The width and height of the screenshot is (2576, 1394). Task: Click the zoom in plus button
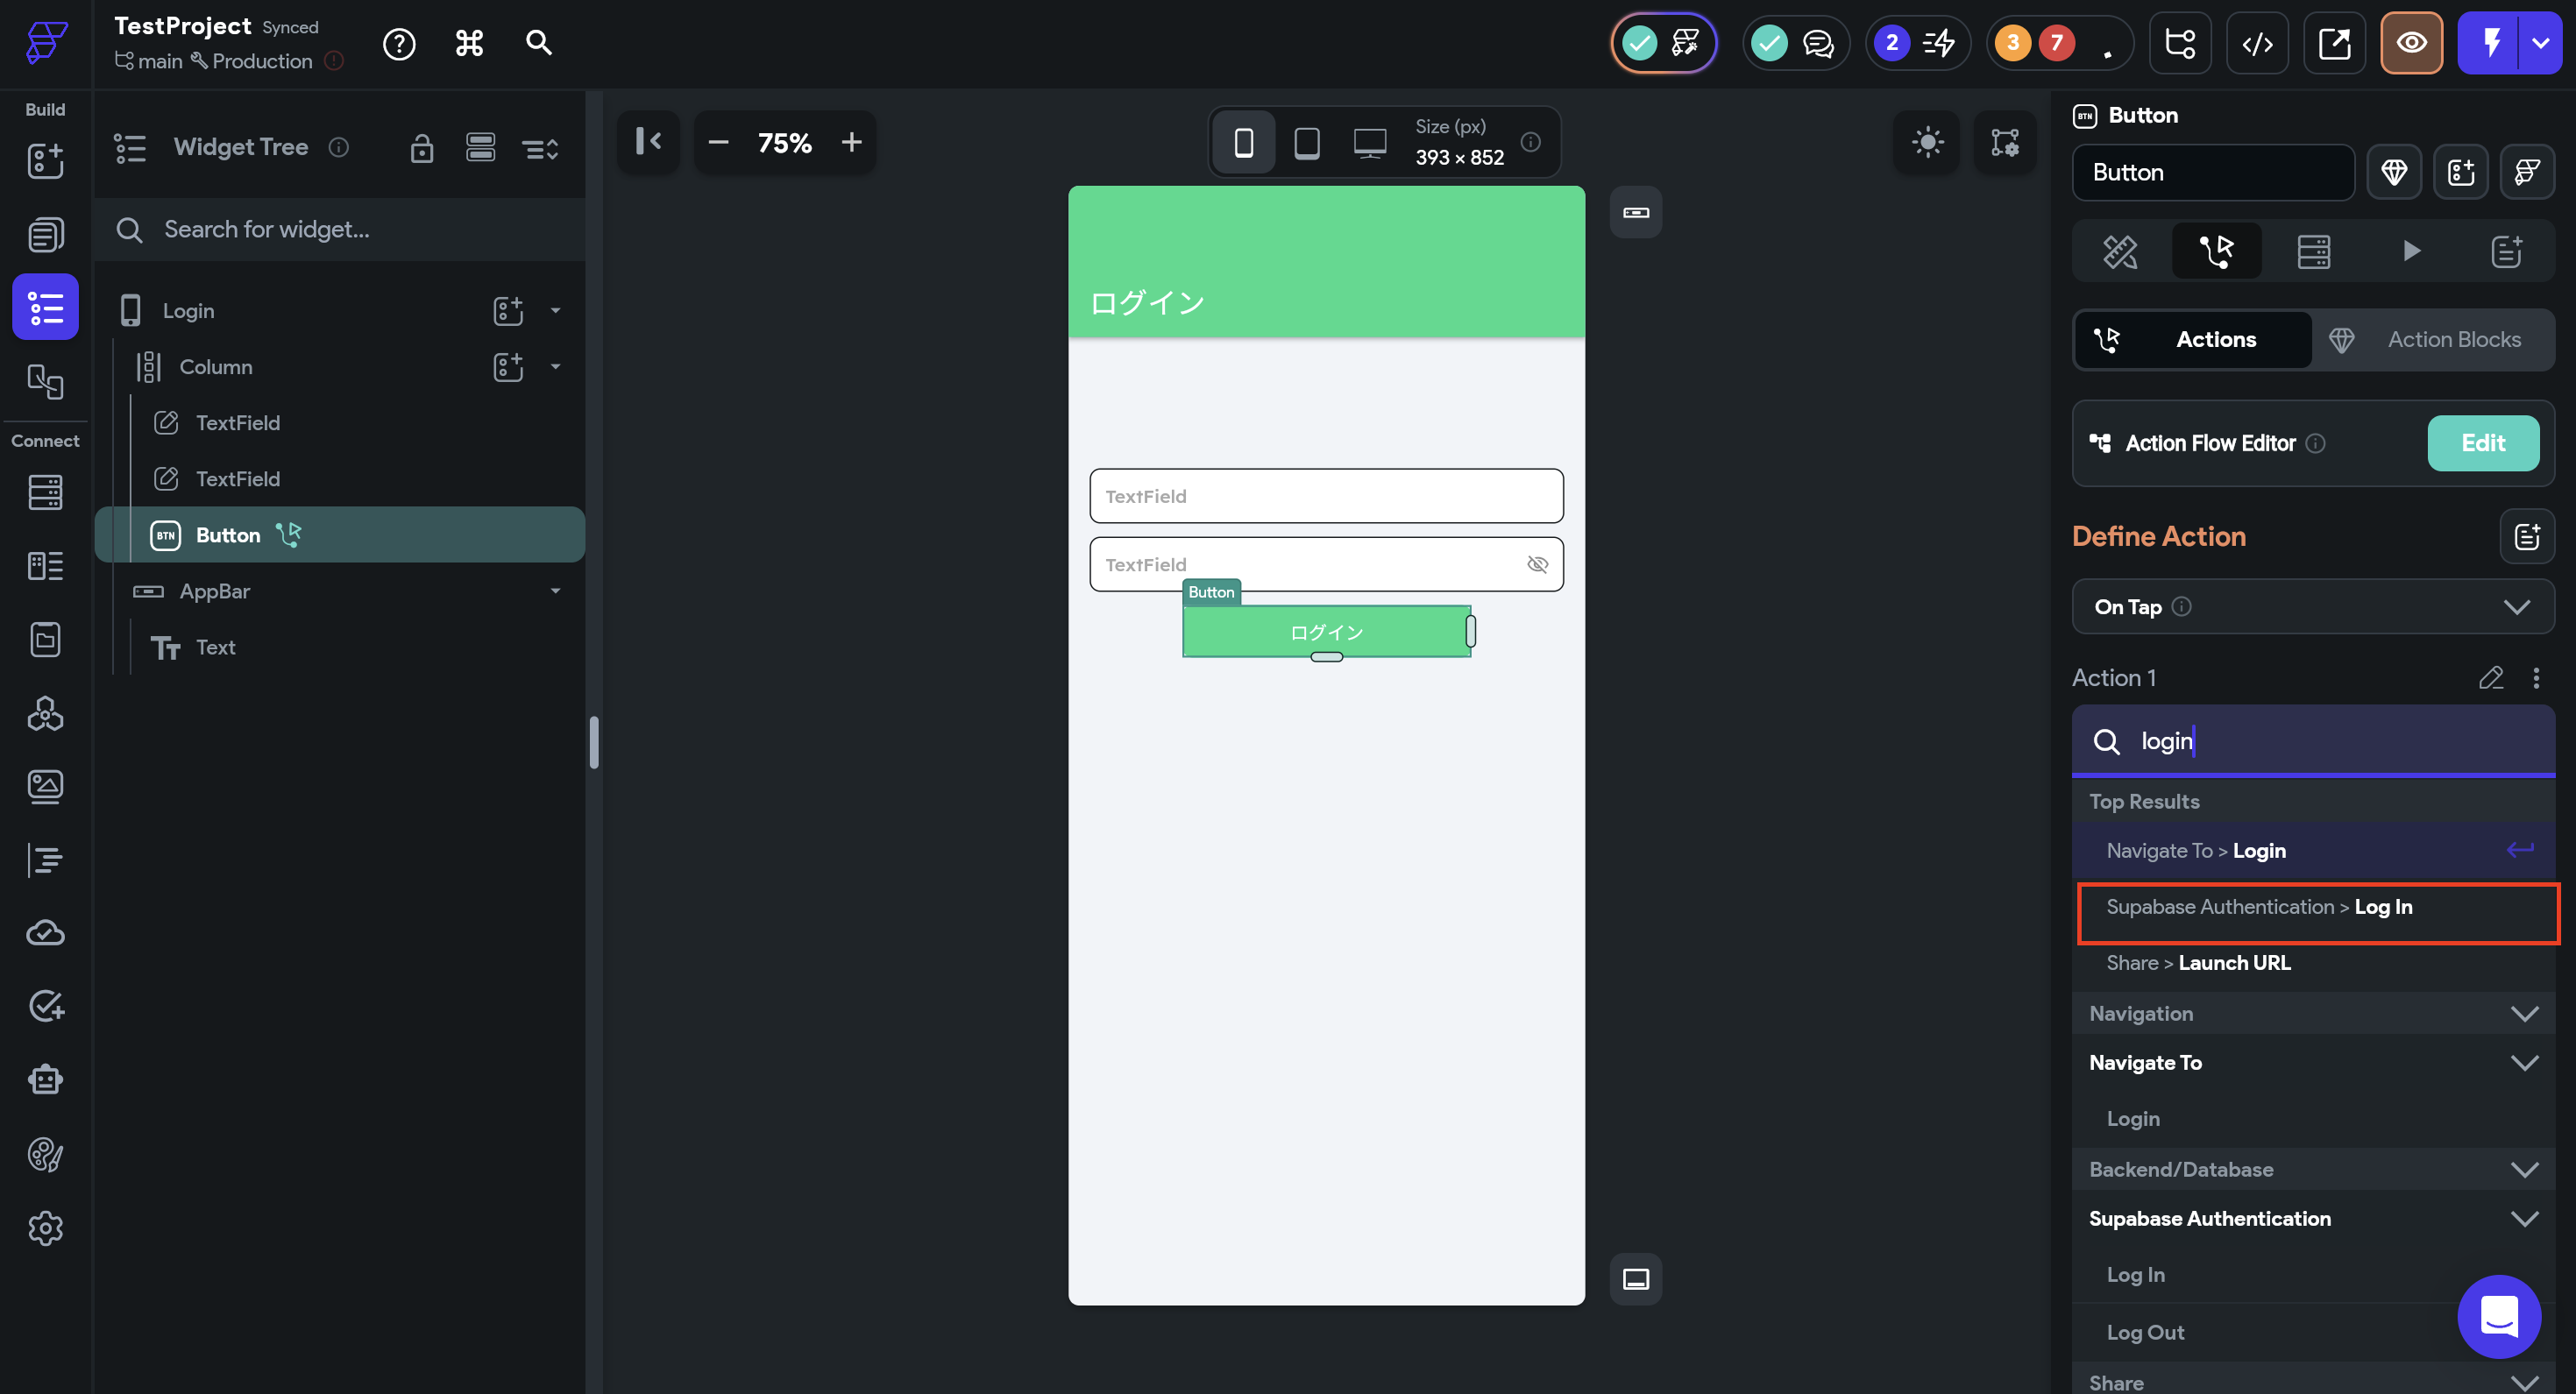(x=851, y=142)
